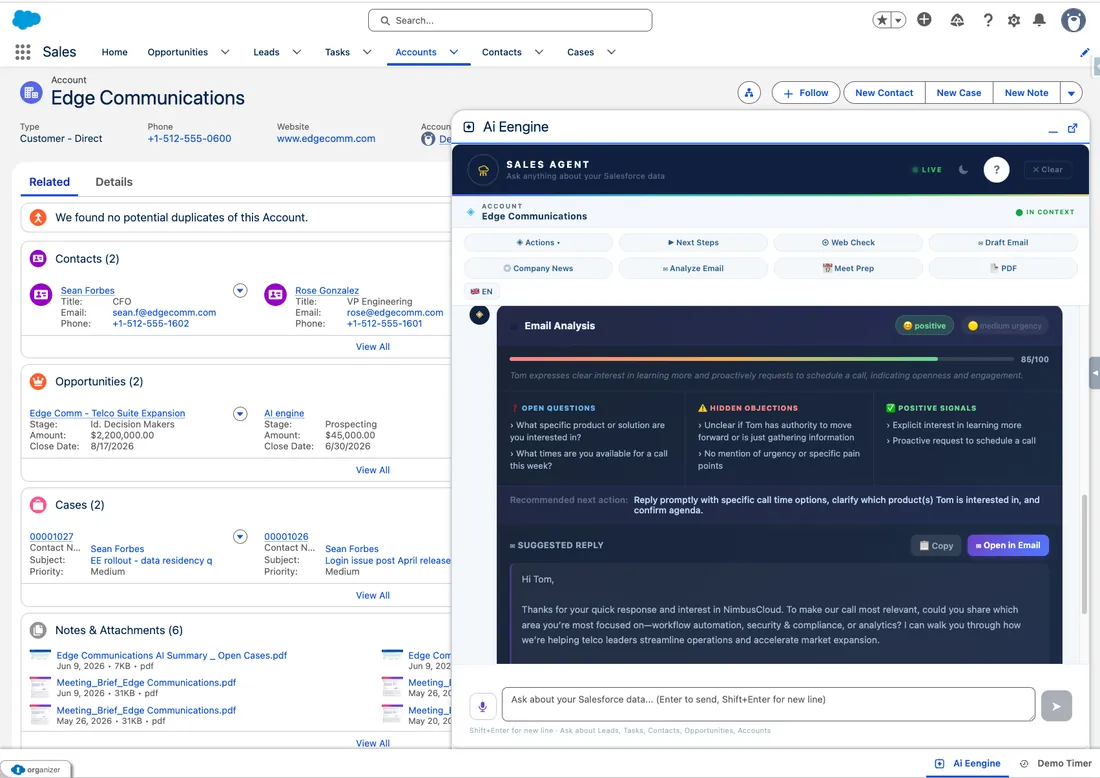
Task: Click the microphone voice input button
Action: (x=483, y=706)
